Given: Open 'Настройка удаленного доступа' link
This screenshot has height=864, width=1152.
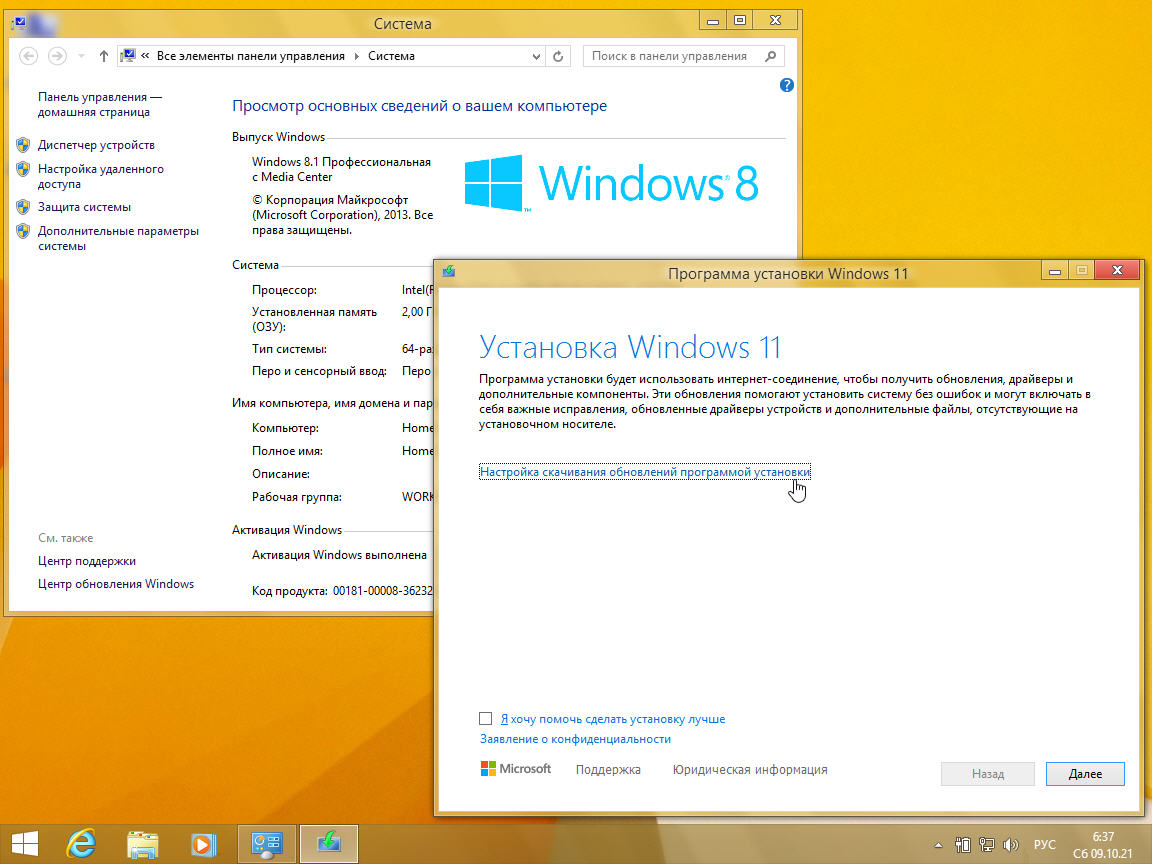Looking at the screenshot, I should coord(101,176).
